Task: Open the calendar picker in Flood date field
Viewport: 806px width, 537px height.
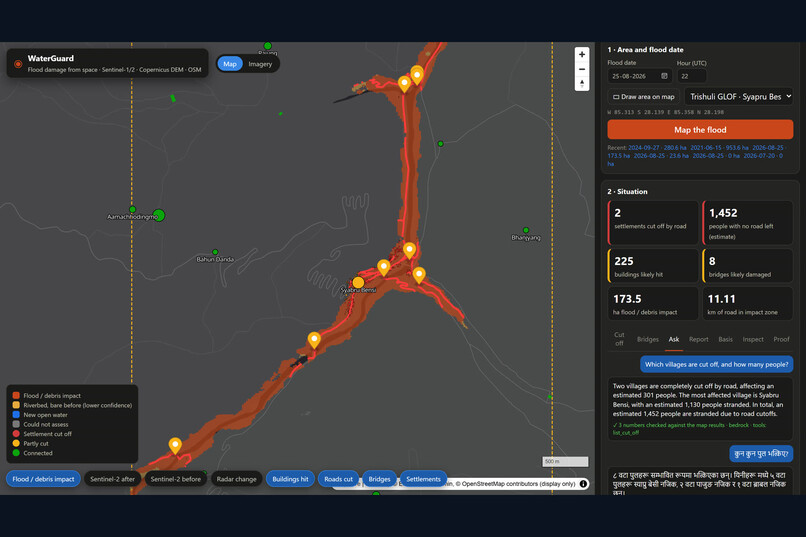Action: click(664, 76)
